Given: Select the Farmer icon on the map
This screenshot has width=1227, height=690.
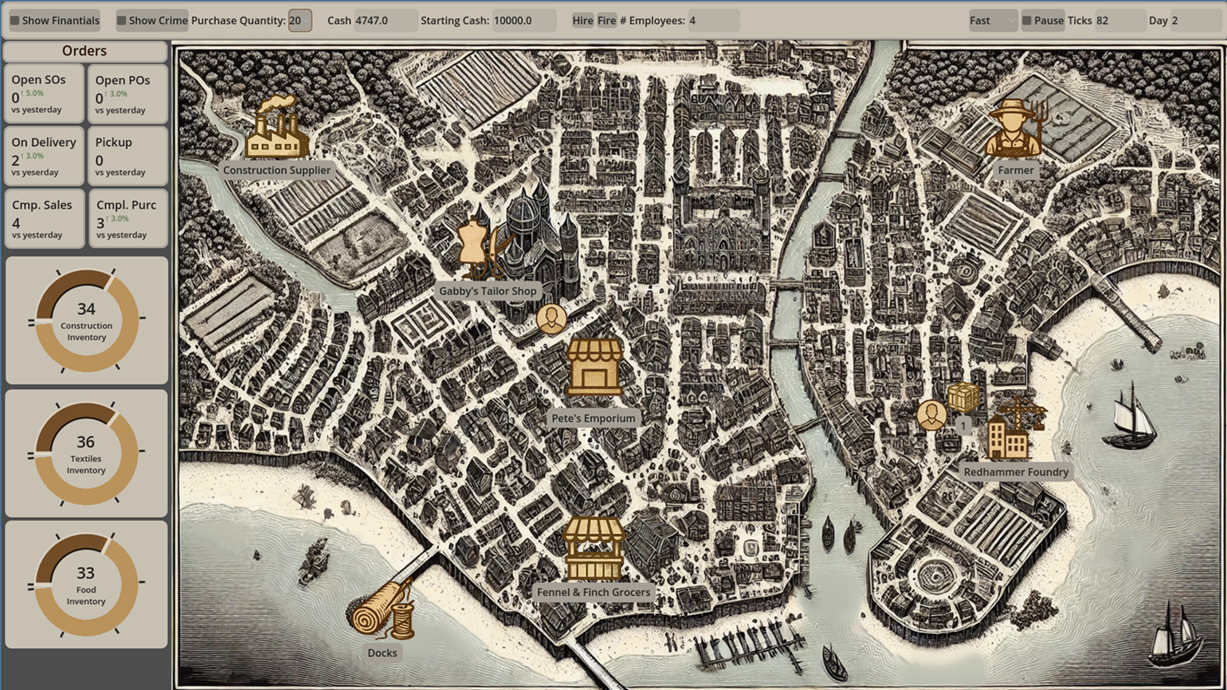Looking at the screenshot, I should [1015, 128].
